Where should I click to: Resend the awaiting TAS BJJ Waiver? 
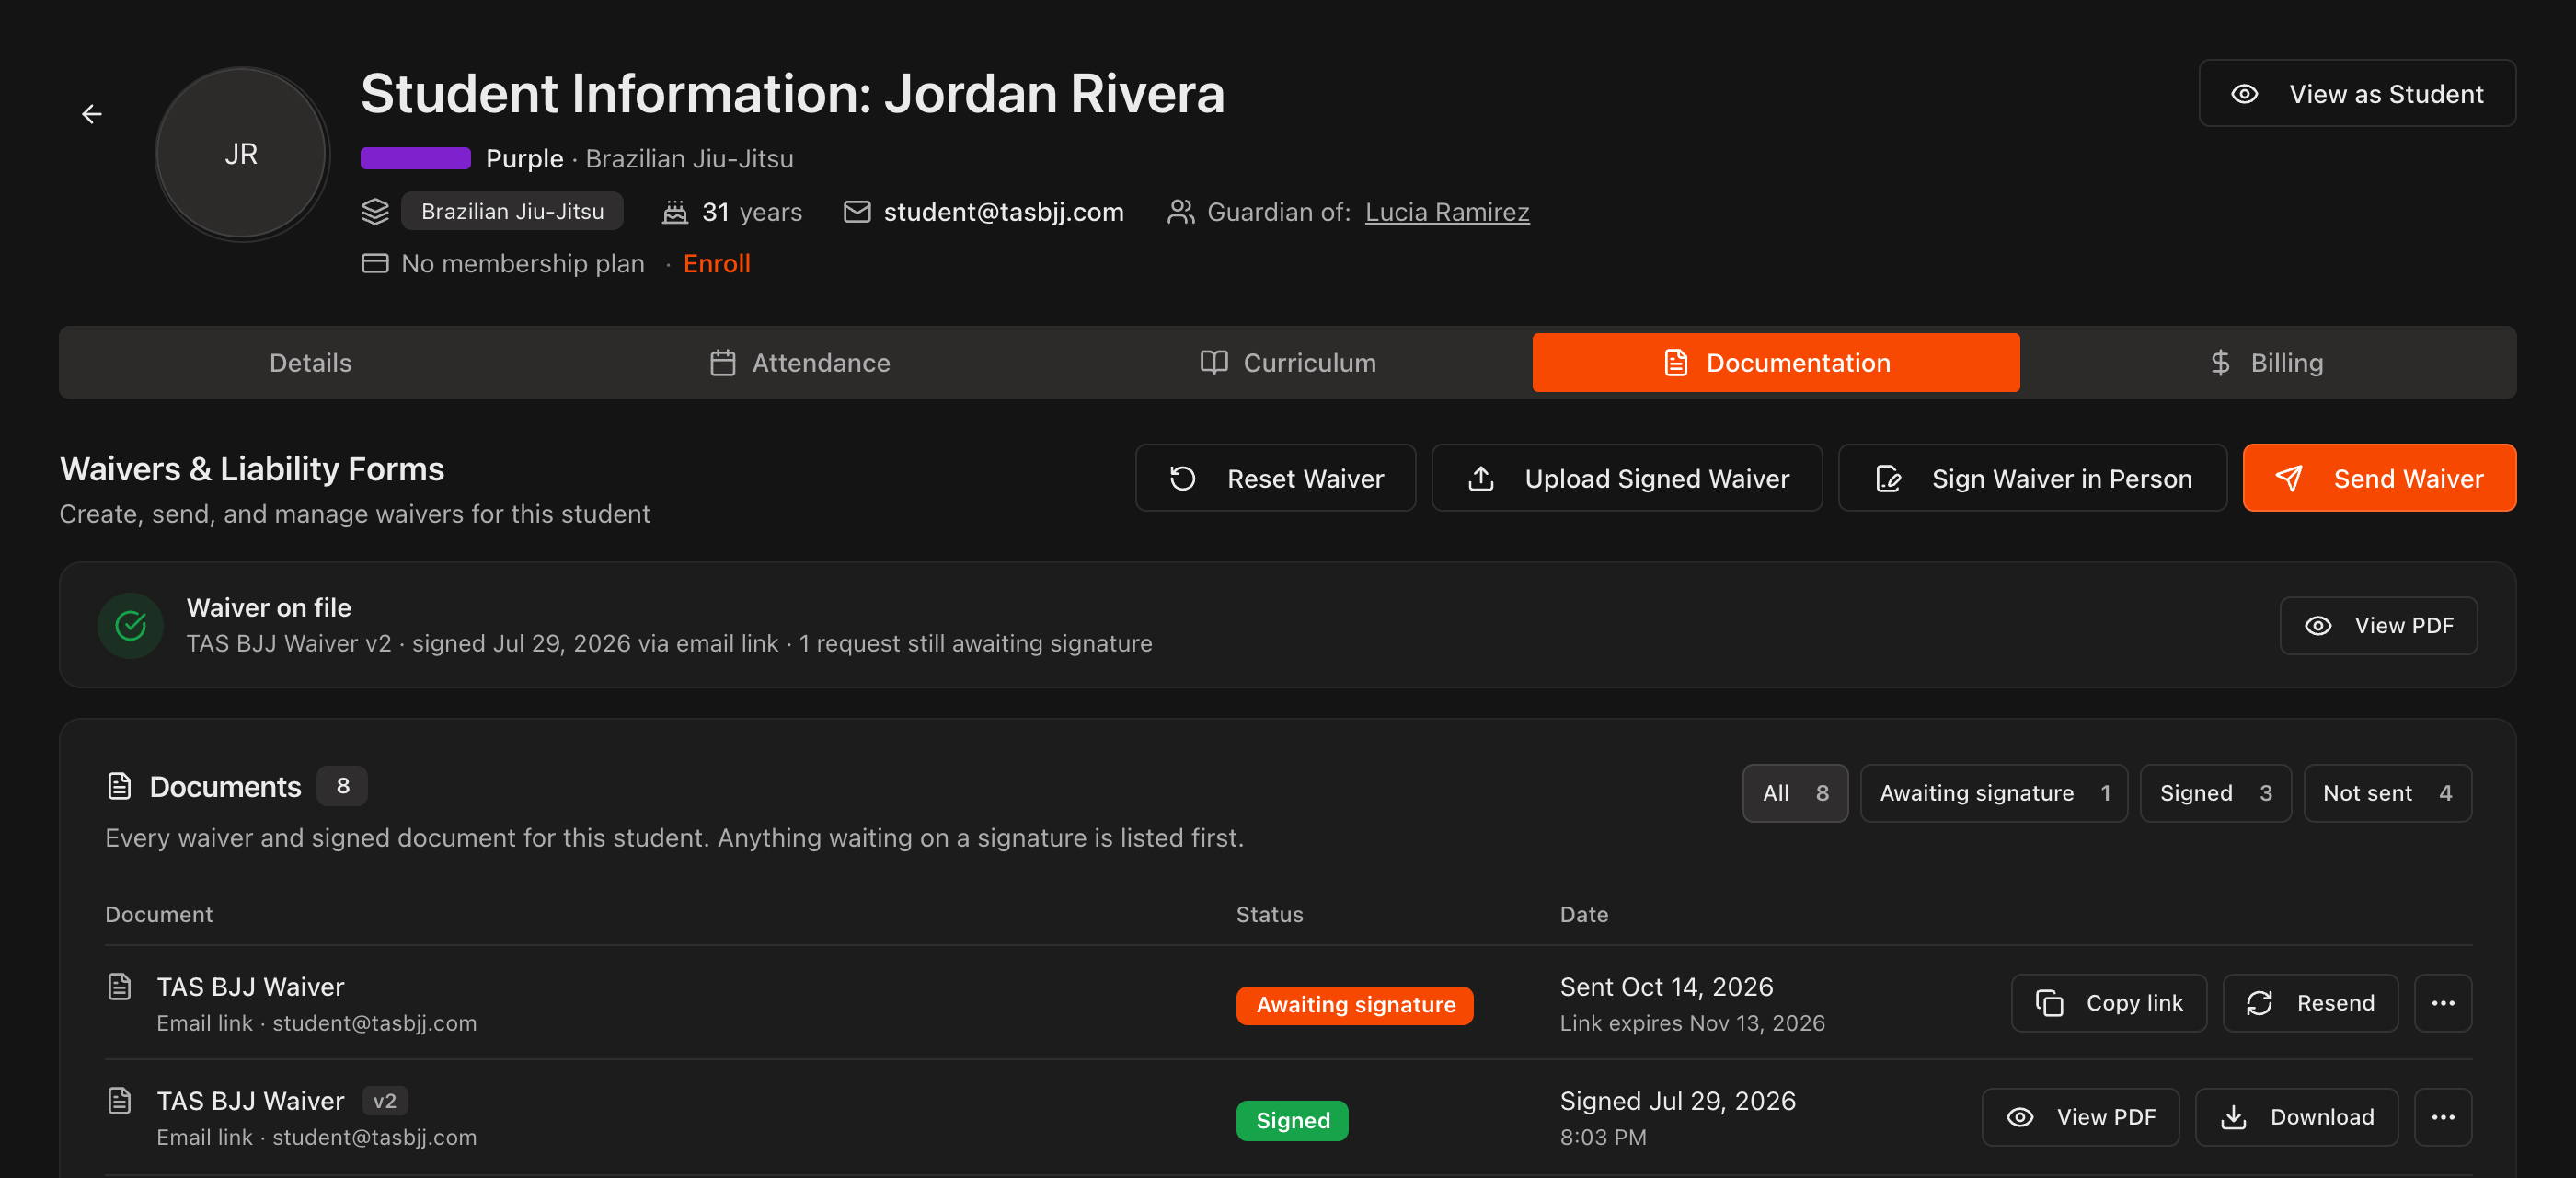(2310, 1003)
